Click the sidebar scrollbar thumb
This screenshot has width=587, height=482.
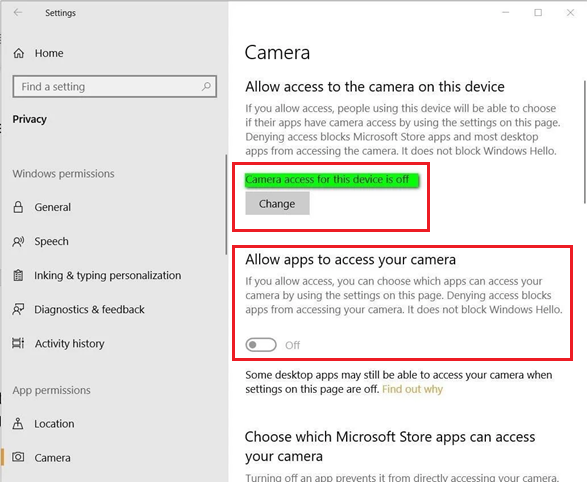click(226, 205)
